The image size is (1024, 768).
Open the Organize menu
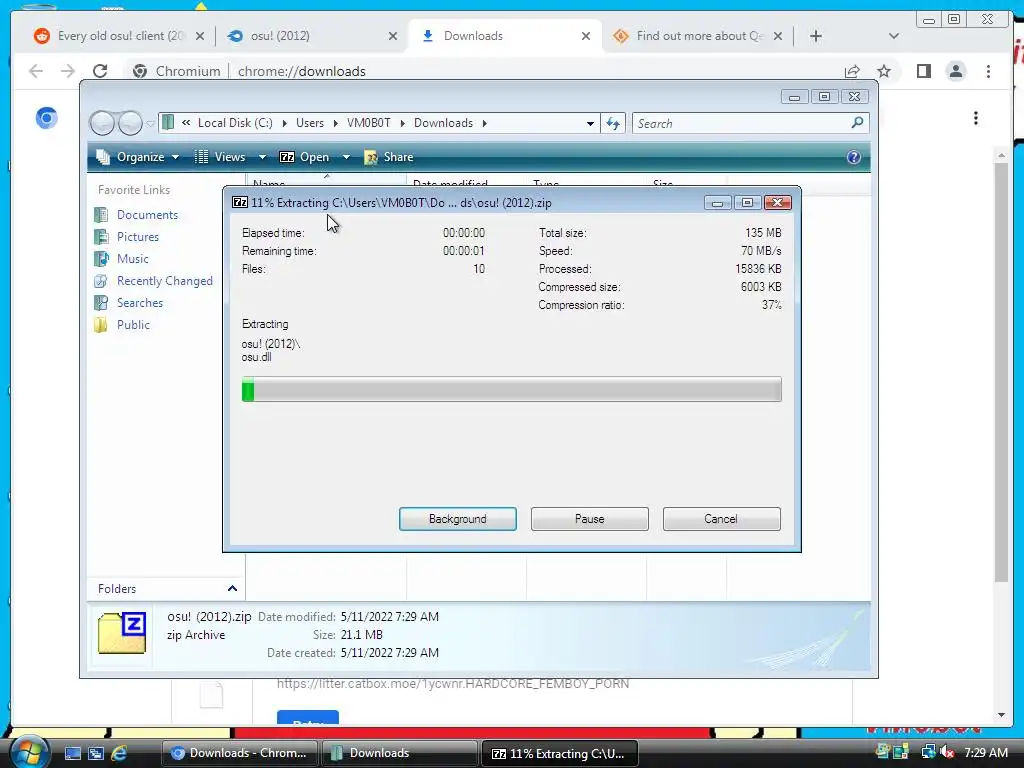[x=138, y=157]
